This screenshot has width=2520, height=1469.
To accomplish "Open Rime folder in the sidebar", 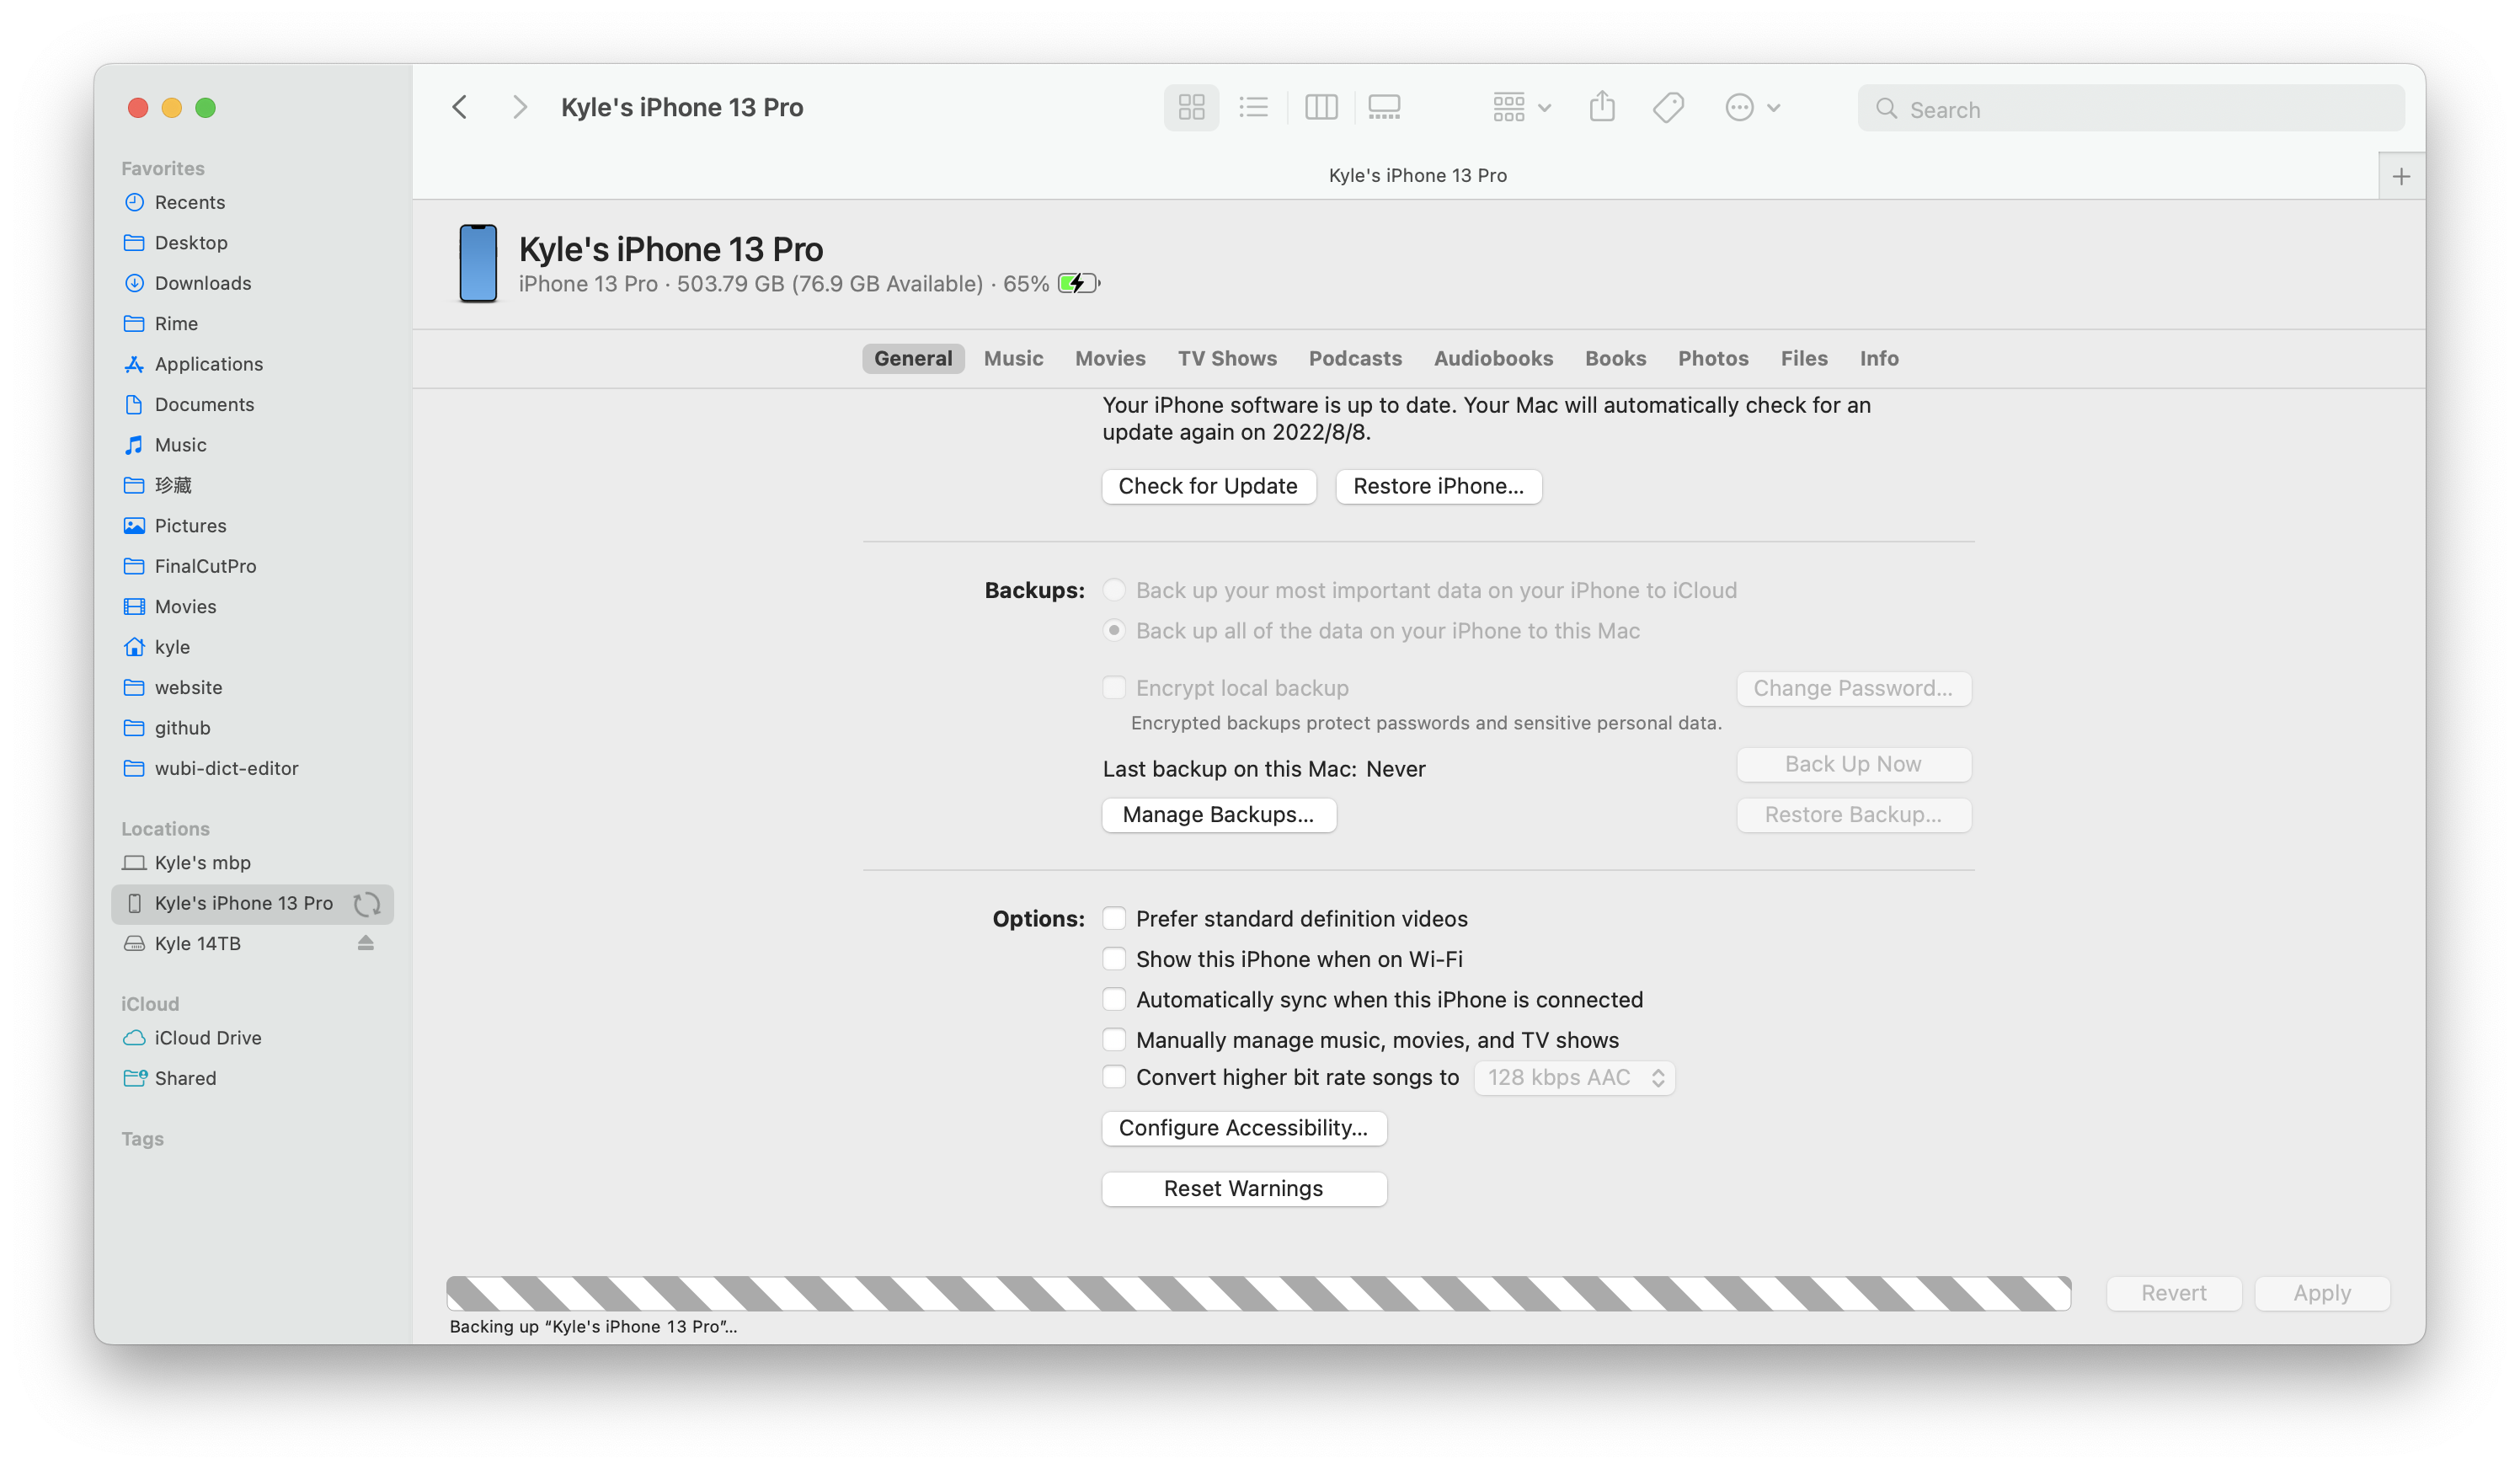I will coord(253,323).
